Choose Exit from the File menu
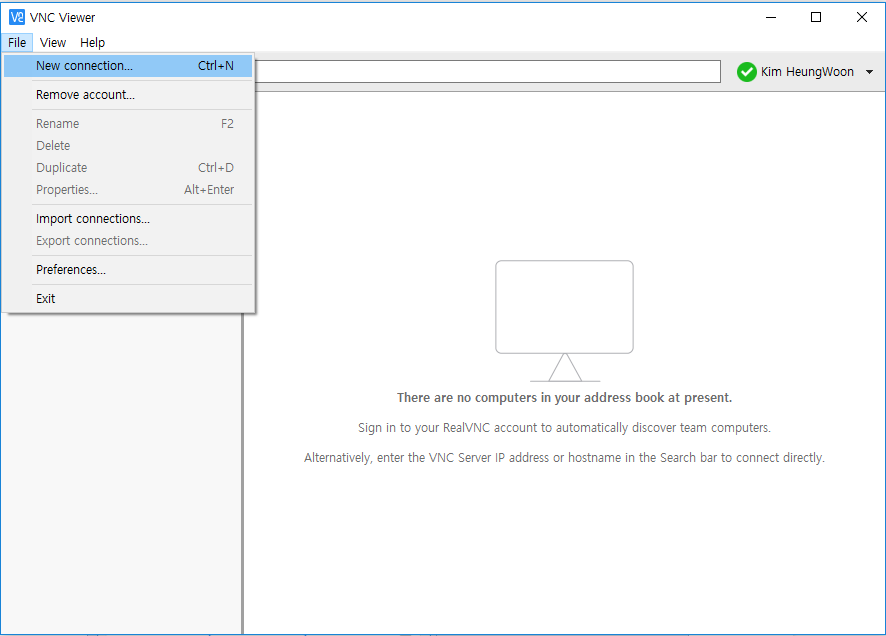 (128, 298)
